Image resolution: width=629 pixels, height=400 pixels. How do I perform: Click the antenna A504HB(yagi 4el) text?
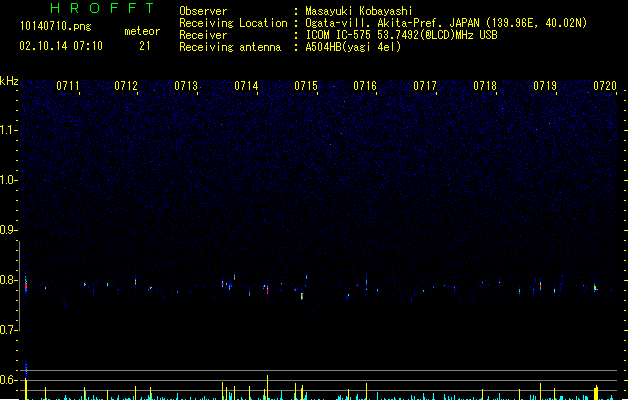click(353, 47)
